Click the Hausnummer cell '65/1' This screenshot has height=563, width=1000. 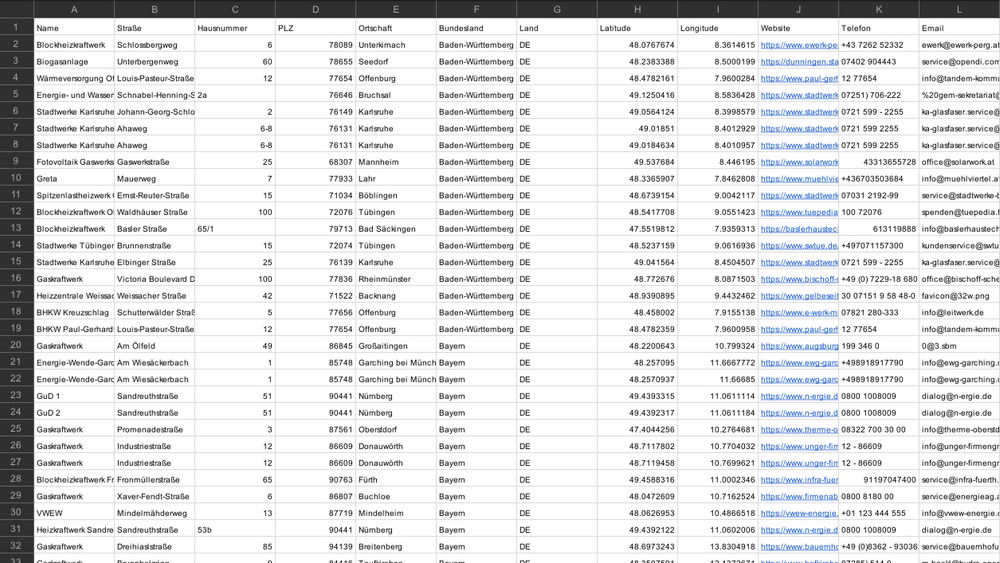(x=235, y=229)
